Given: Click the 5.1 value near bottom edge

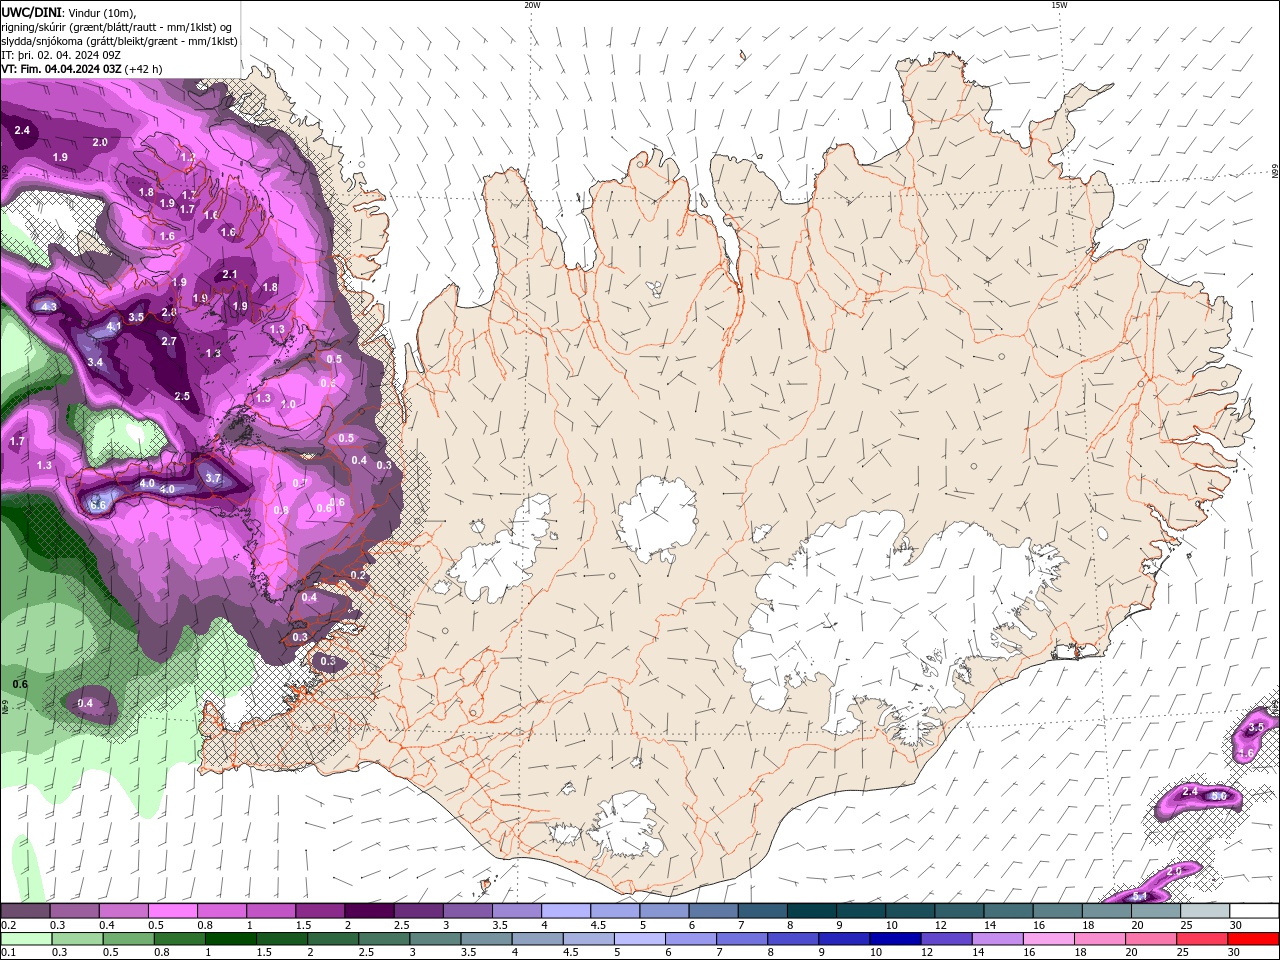Looking at the screenshot, I should [x=1139, y=895].
